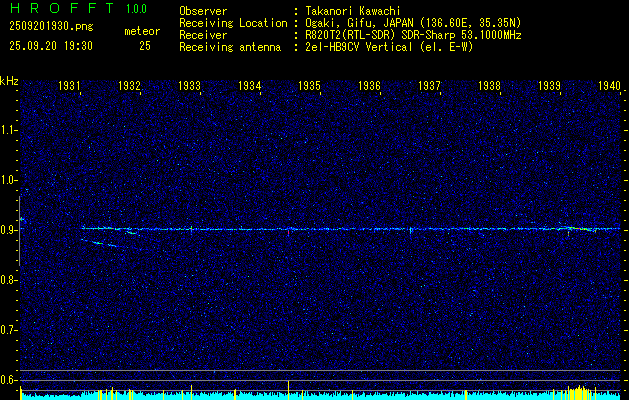Click the 1934 time marker

pos(249,86)
